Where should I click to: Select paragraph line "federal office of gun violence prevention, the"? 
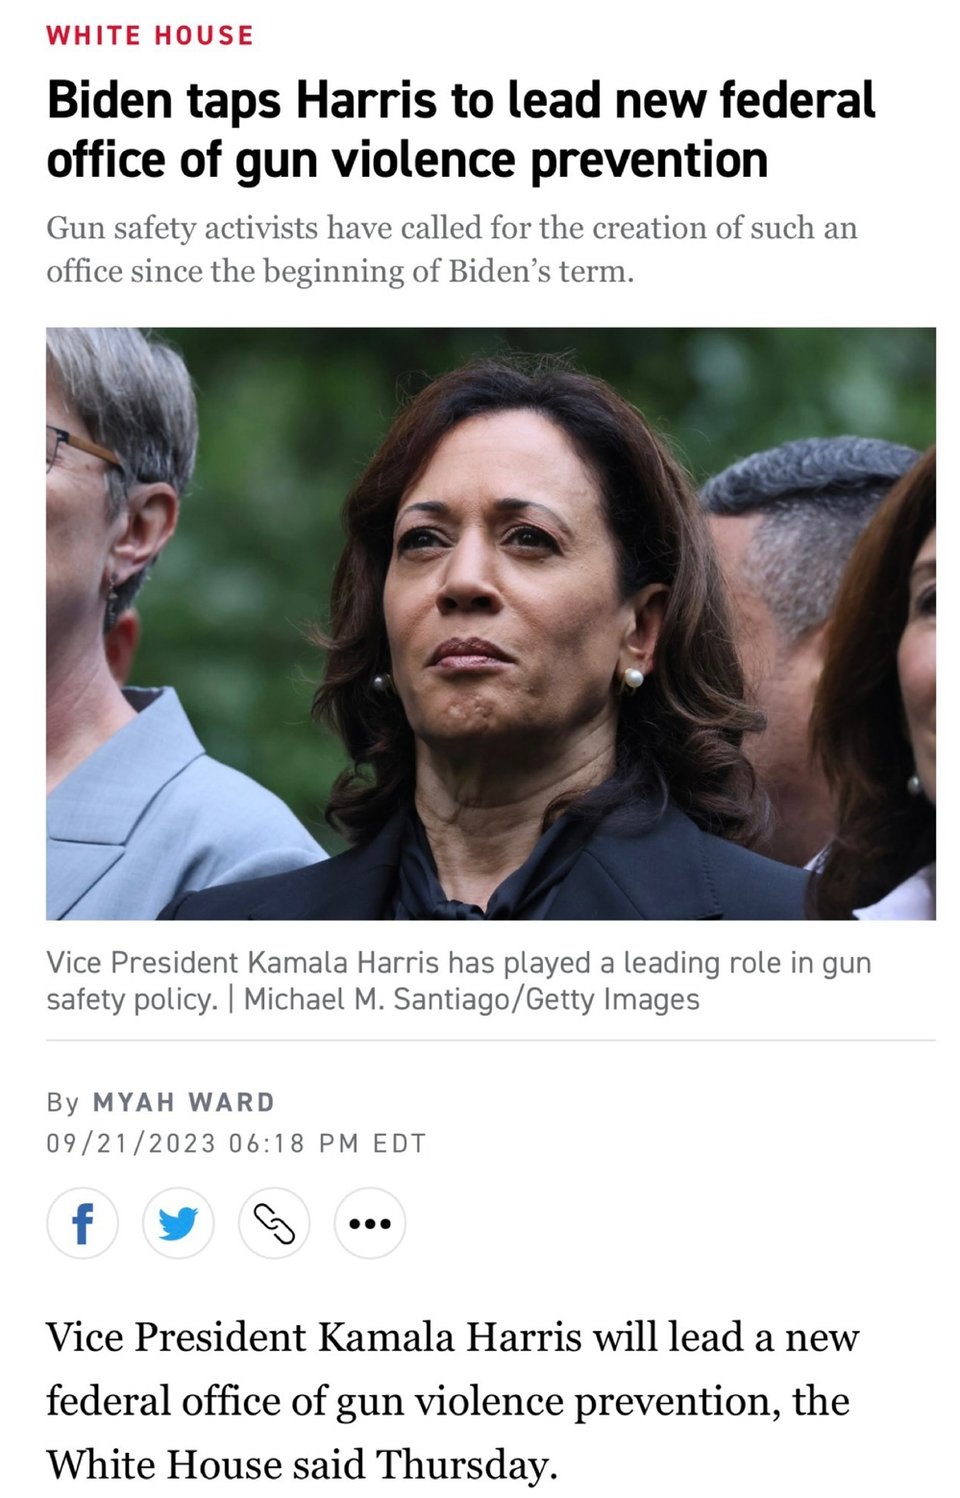(448, 1402)
